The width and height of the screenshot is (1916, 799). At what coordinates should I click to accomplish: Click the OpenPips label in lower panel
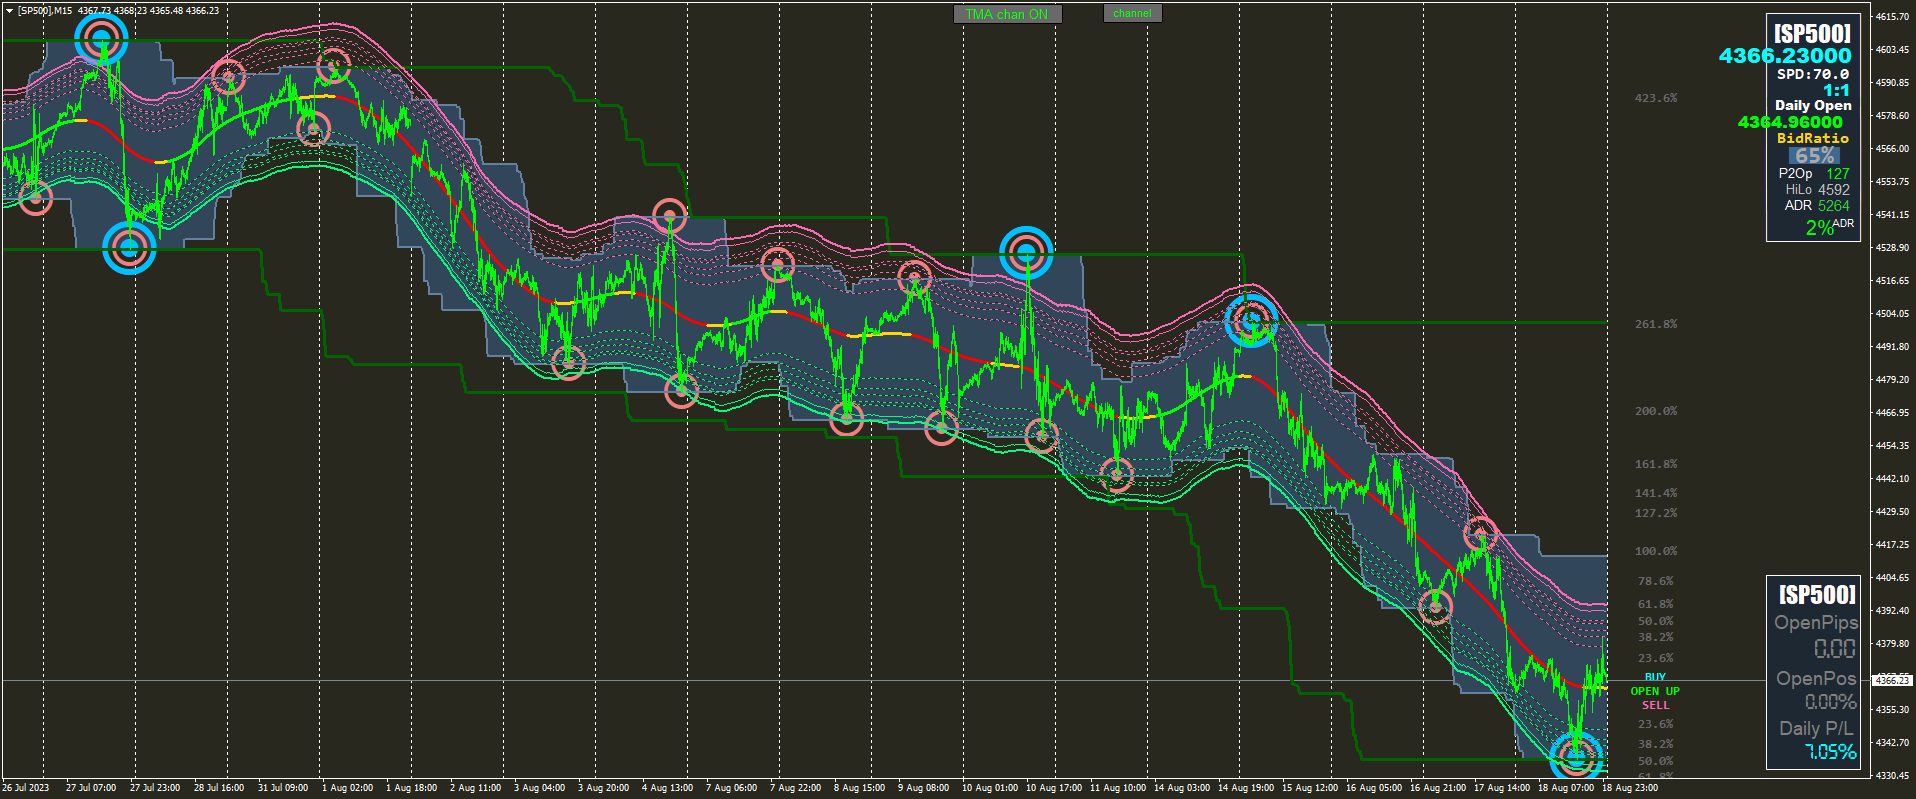tap(1816, 623)
